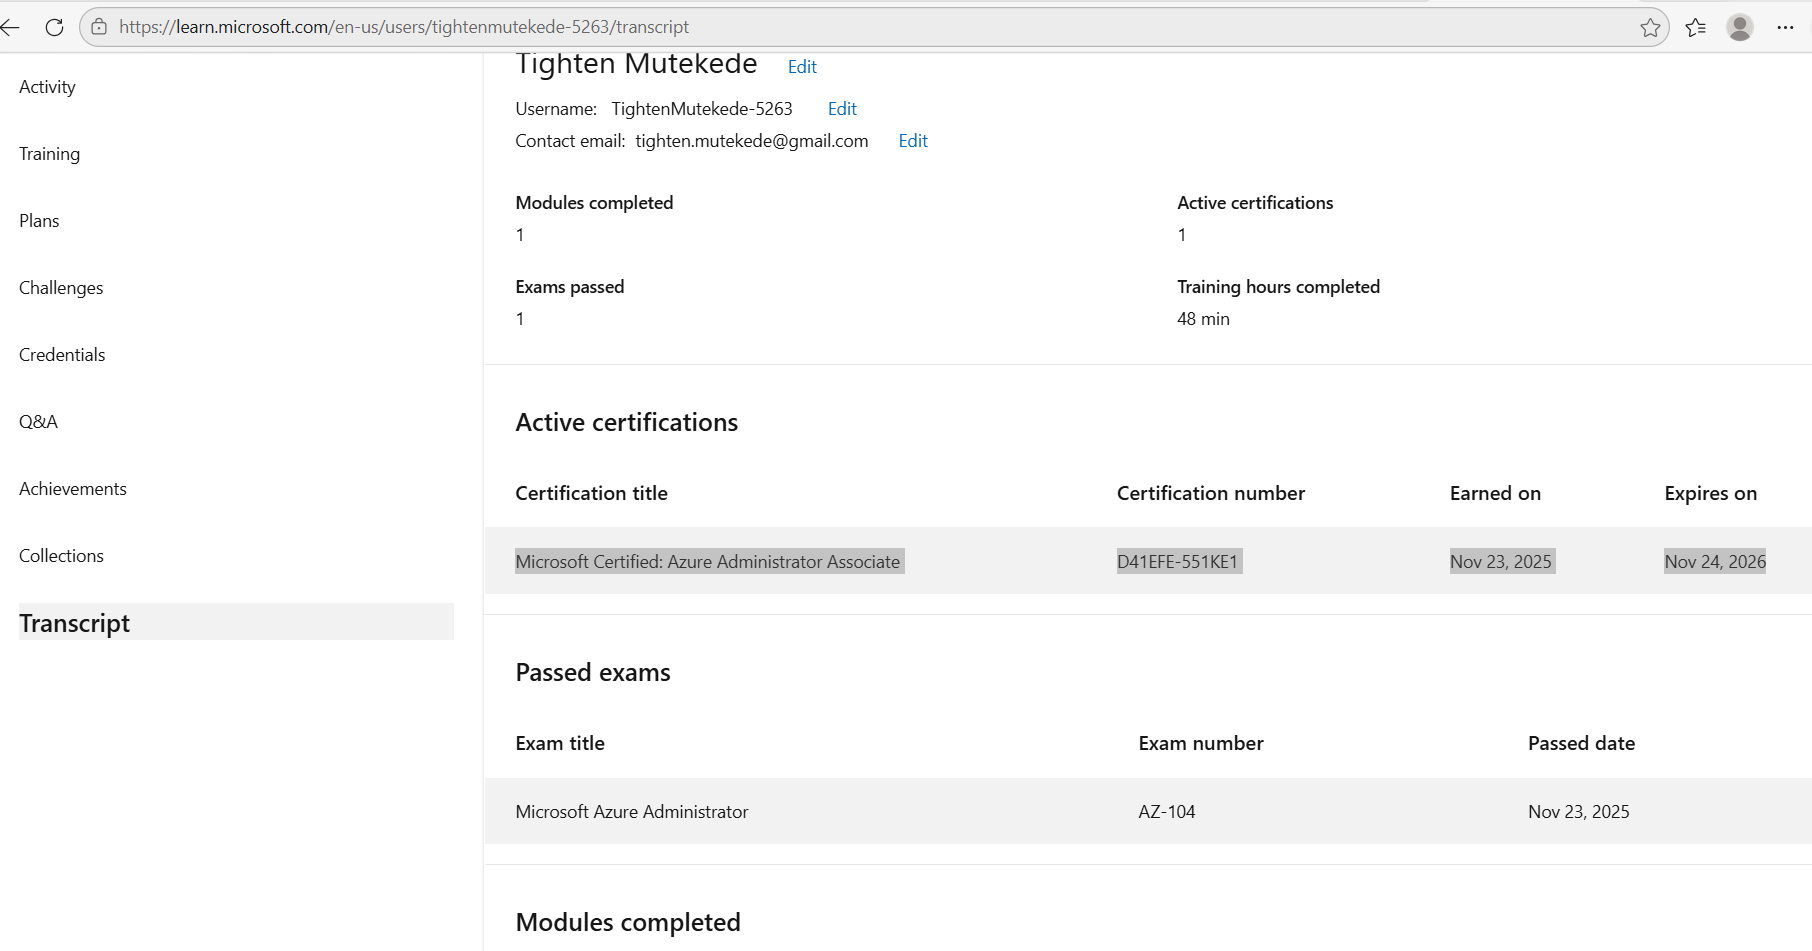Screen dimensions: 1812x951
Task: Click the Earned on column header
Action: (x=1495, y=493)
